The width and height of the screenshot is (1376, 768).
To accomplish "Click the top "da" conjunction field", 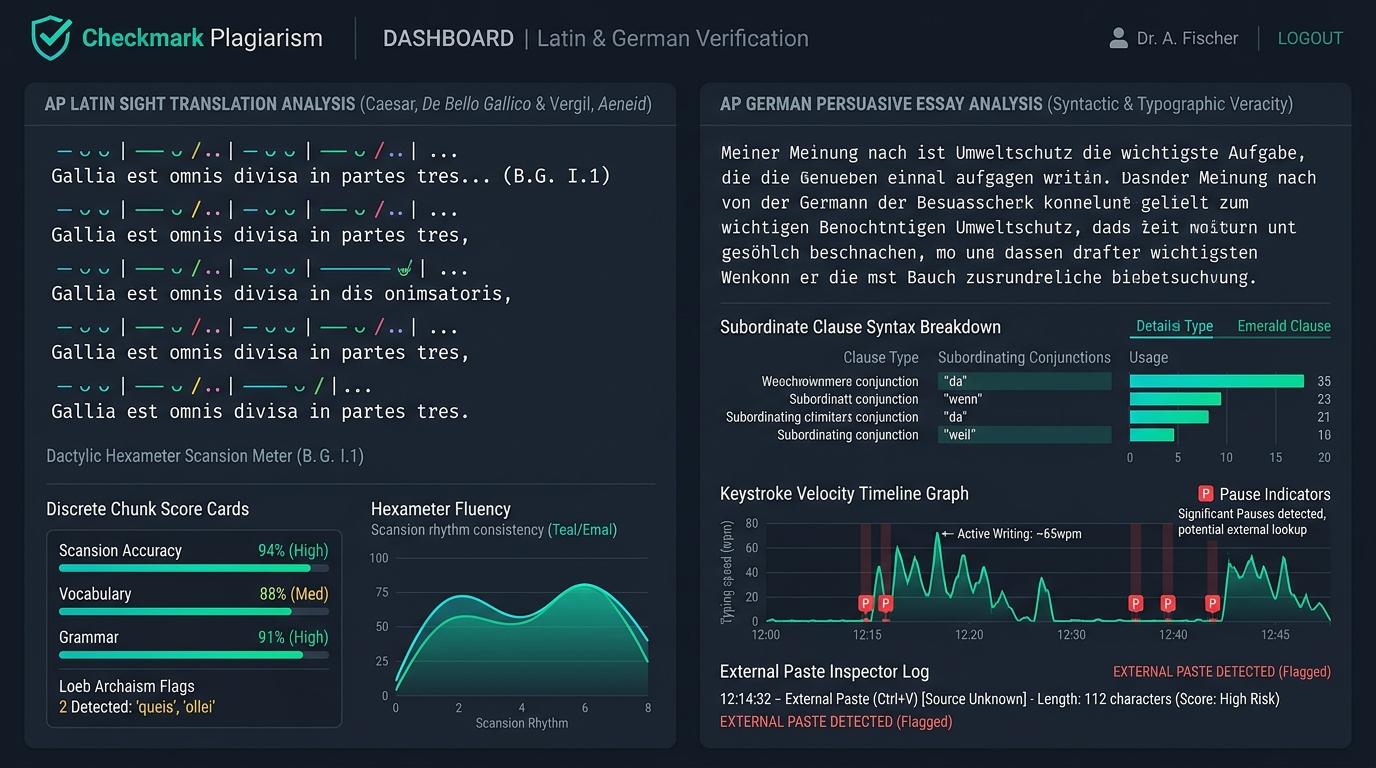I will pyautogui.click(x=1025, y=381).
